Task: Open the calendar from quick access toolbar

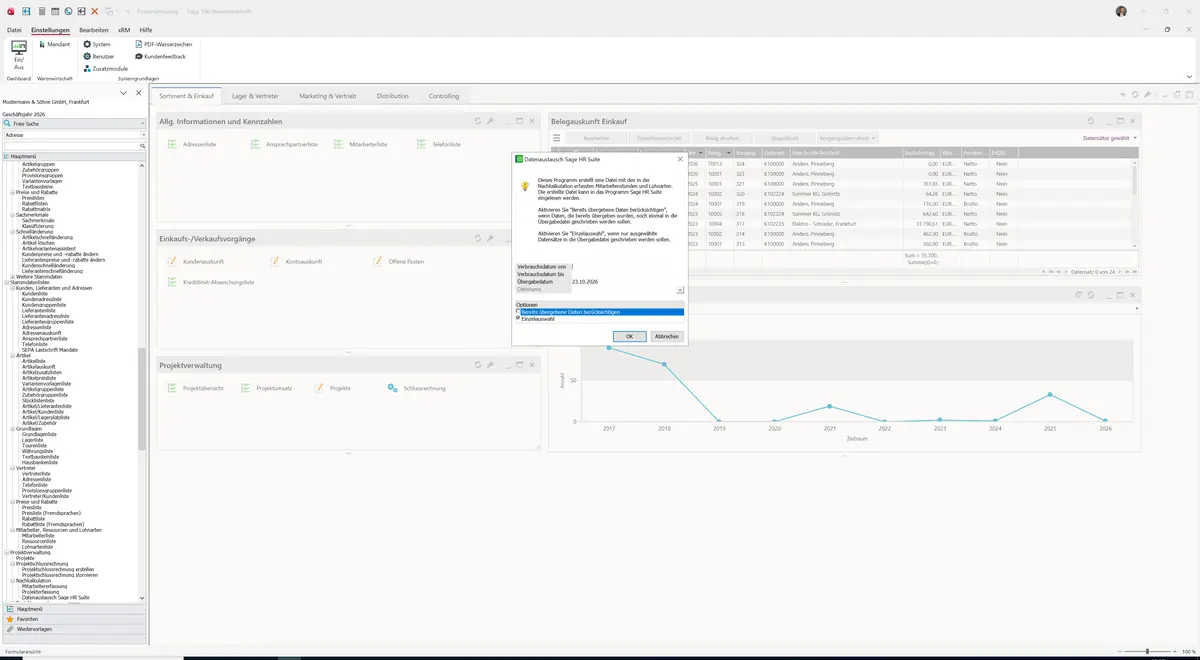Action: coord(54,11)
